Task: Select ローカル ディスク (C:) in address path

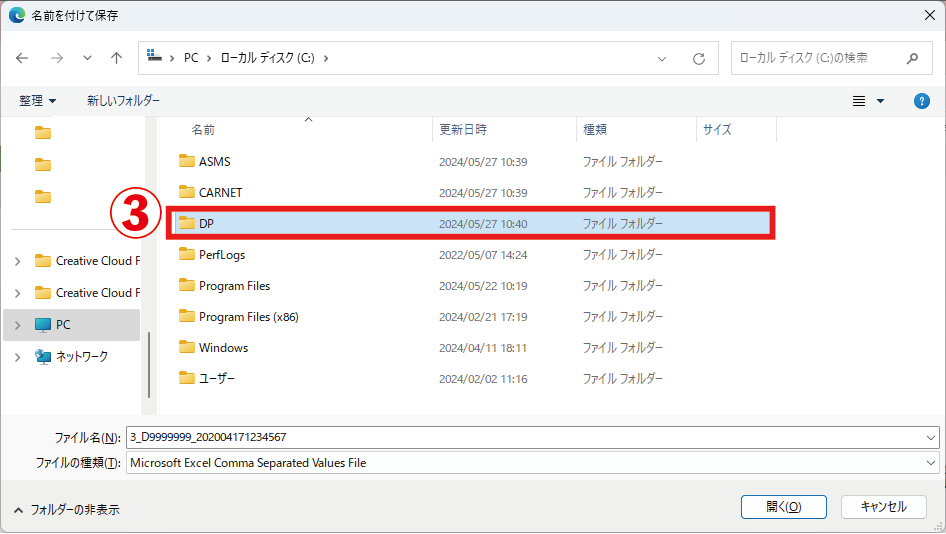Action: tap(267, 58)
